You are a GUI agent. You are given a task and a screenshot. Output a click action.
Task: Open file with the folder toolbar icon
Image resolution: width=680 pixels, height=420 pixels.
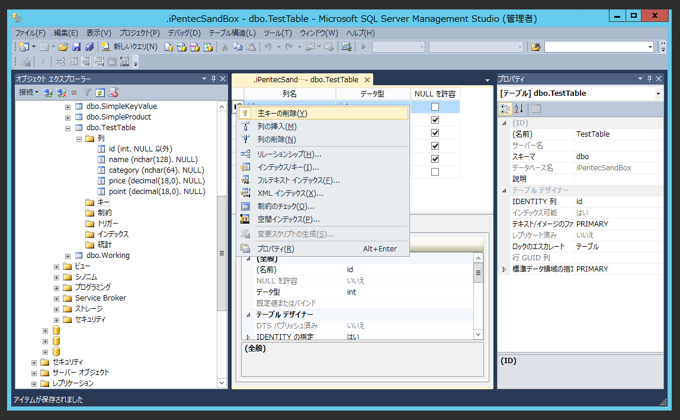point(63,46)
